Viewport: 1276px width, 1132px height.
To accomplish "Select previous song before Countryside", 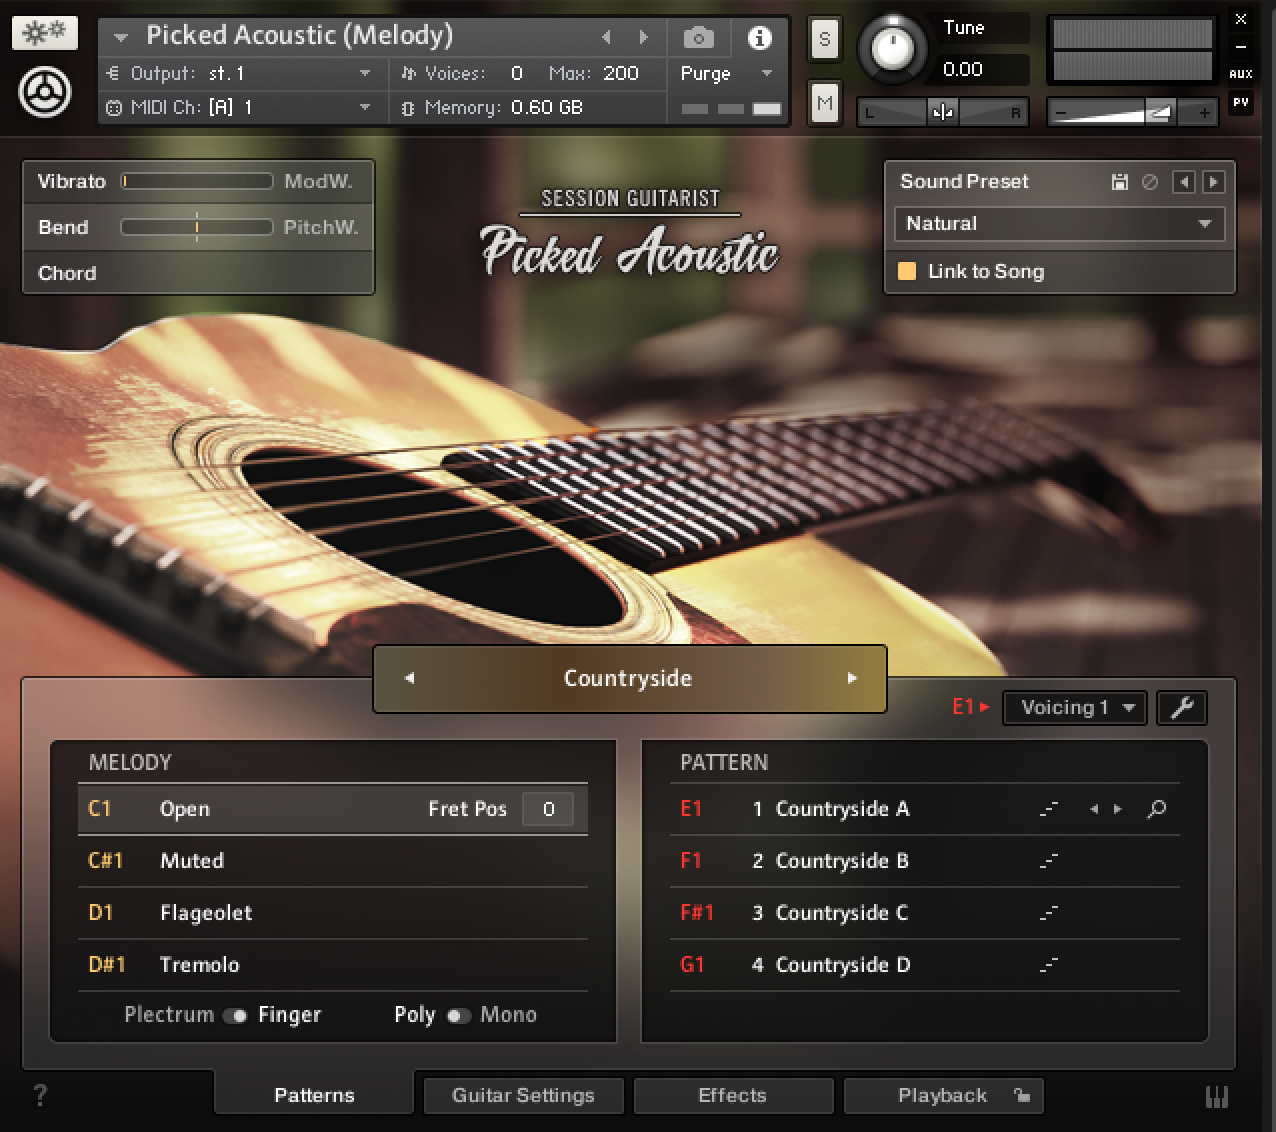I will (x=409, y=678).
